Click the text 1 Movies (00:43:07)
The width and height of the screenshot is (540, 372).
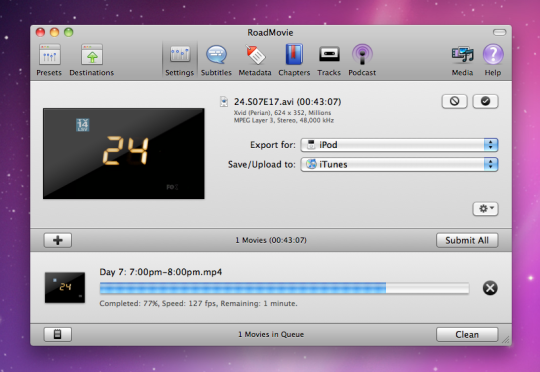point(271,240)
